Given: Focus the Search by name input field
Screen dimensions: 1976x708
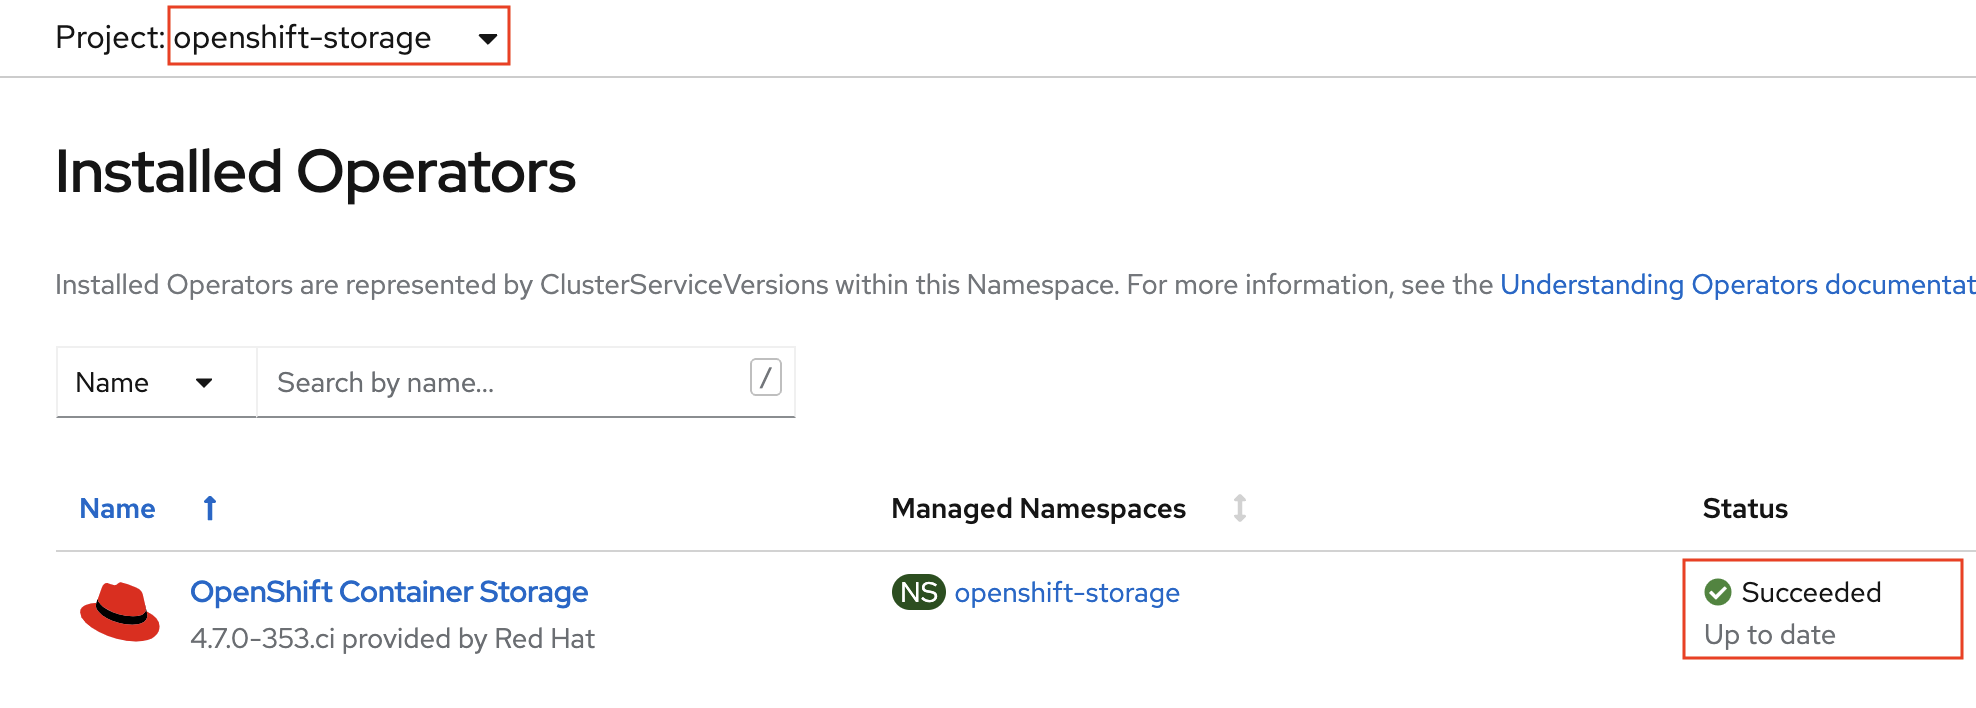Looking at the screenshot, I should point(526,382).
